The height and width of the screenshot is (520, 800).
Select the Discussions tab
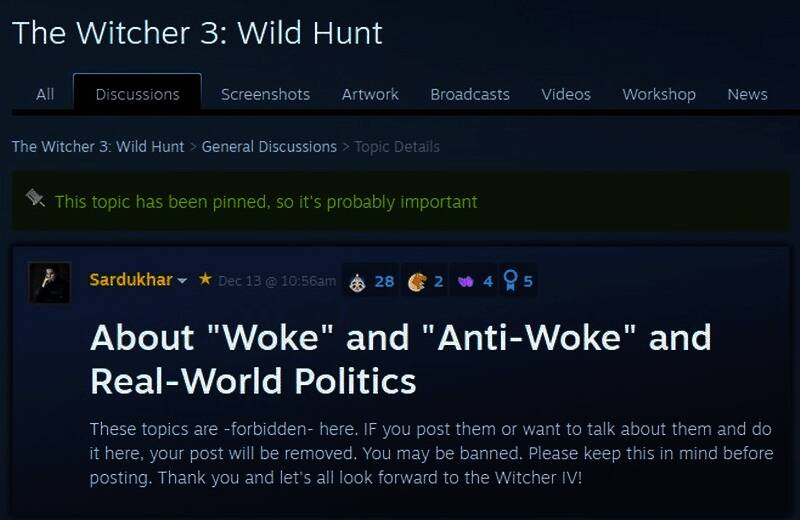pyautogui.click(x=137, y=92)
